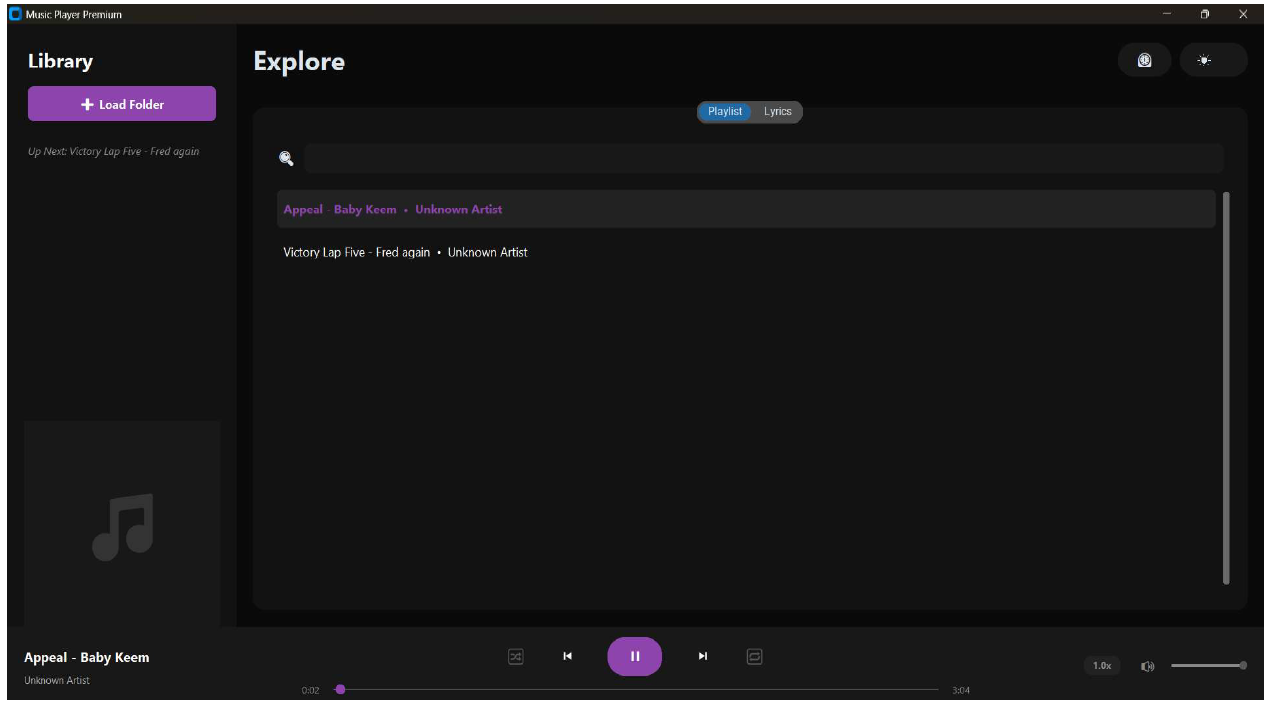Click the Music Player Premium title bar icon

[15, 14]
